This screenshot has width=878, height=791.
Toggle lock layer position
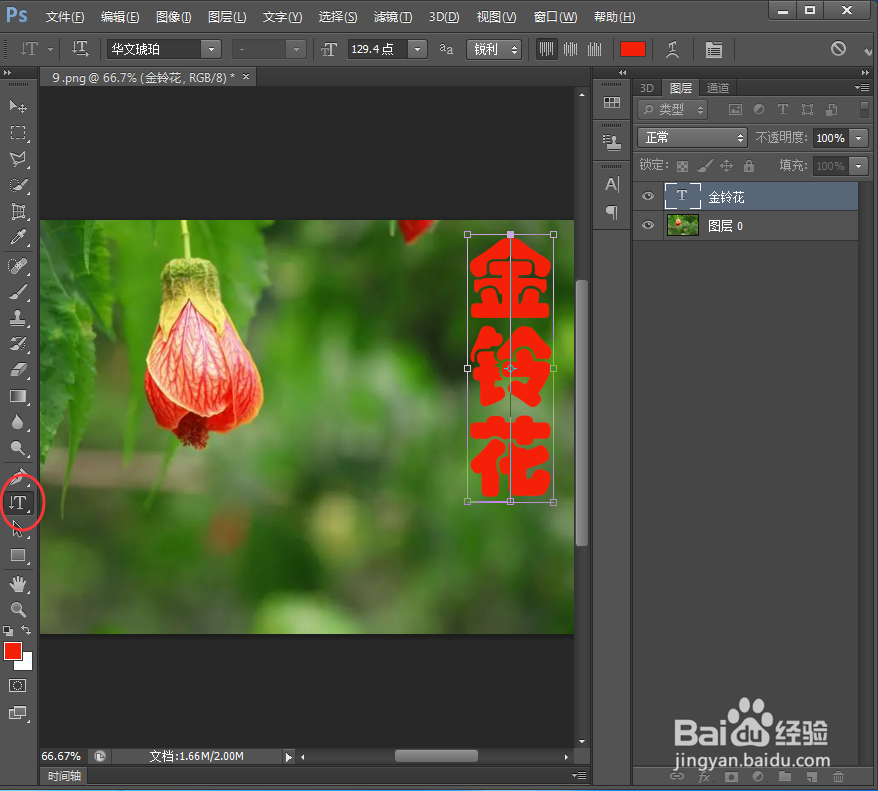pyautogui.click(x=726, y=166)
